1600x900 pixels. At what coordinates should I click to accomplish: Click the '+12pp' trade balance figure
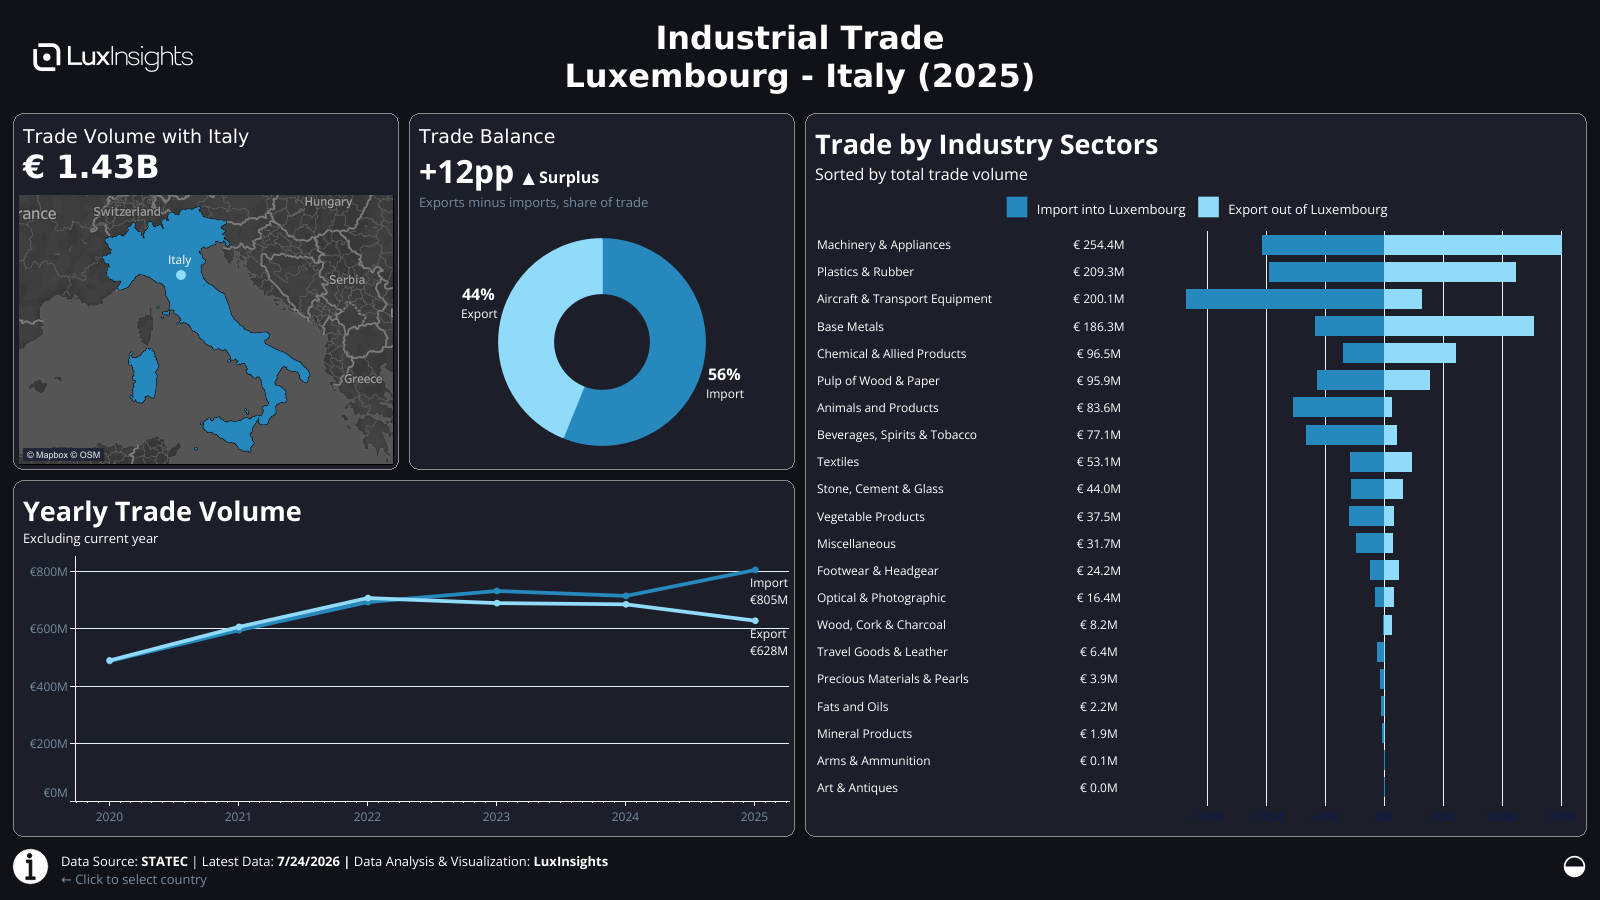tap(466, 173)
